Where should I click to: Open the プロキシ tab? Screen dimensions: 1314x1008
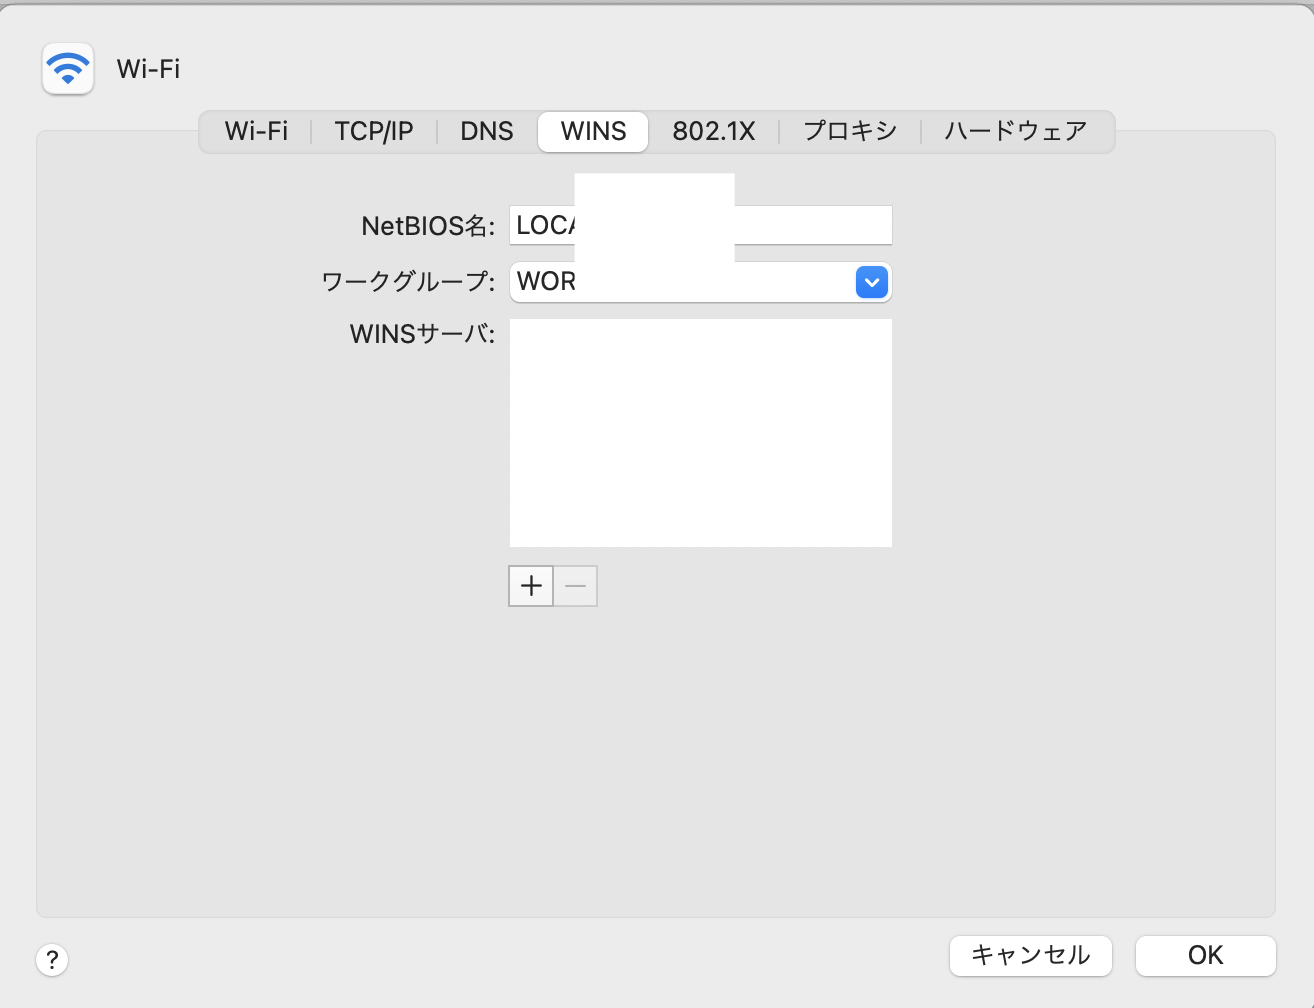(x=850, y=131)
